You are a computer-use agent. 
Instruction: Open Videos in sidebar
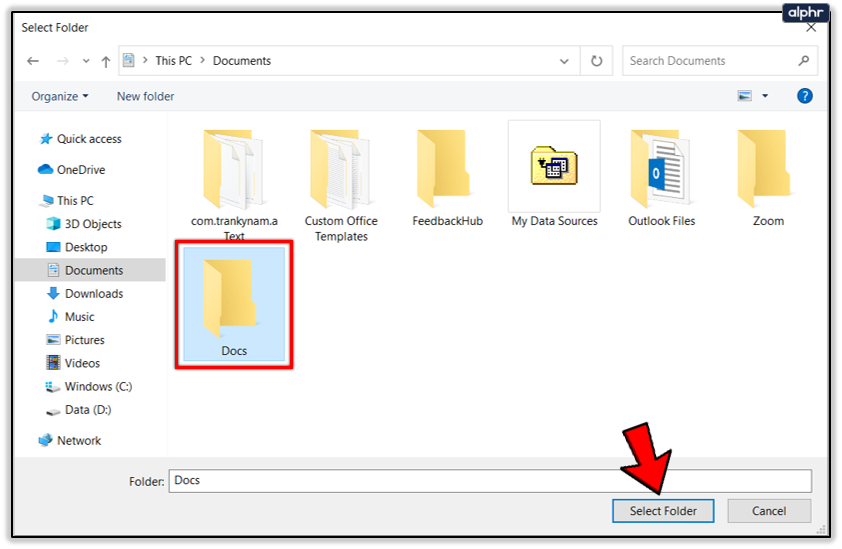[x=73, y=363]
